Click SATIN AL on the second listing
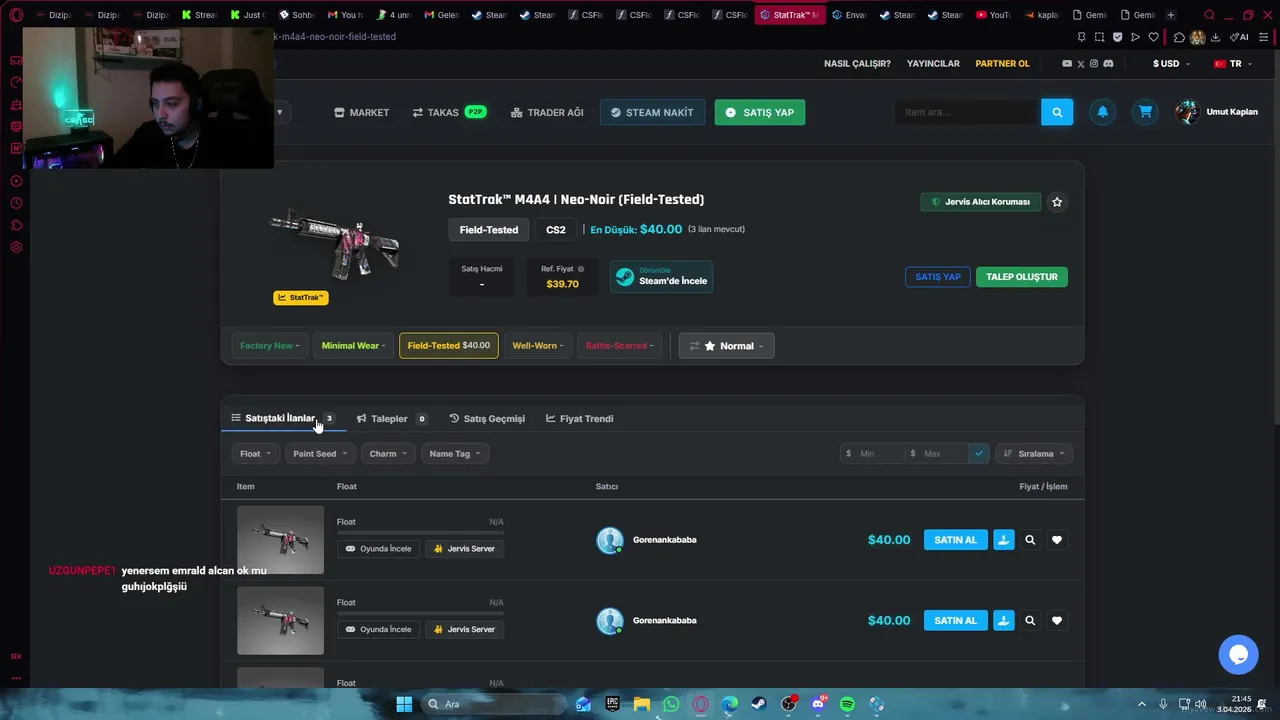 (955, 621)
